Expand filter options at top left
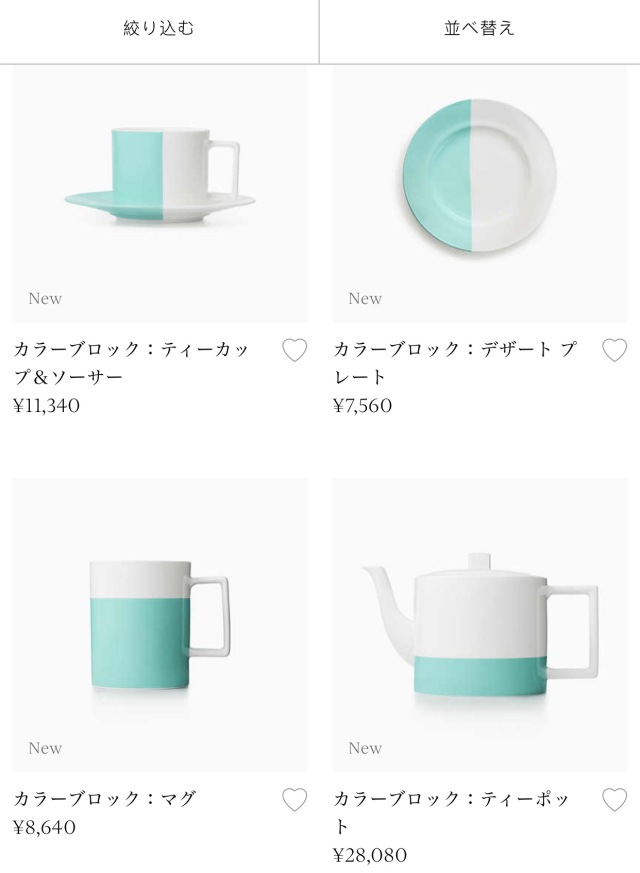The width and height of the screenshot is (640, 873). 159,30
